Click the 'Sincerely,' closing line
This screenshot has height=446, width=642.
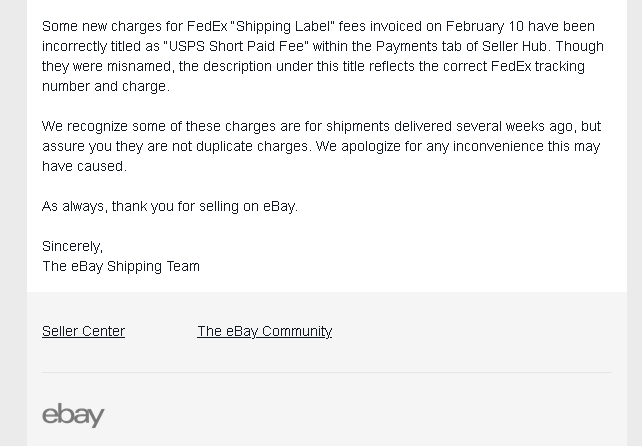(x=72, y=246)
